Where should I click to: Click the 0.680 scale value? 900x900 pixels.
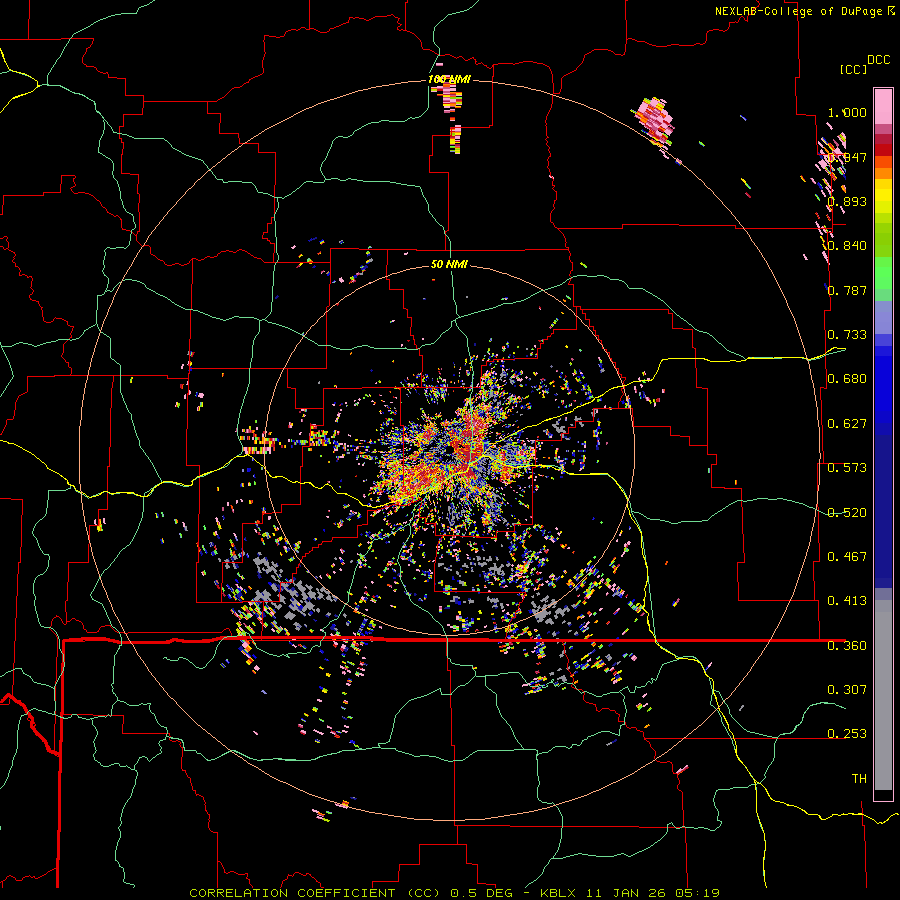pos(847,379)
